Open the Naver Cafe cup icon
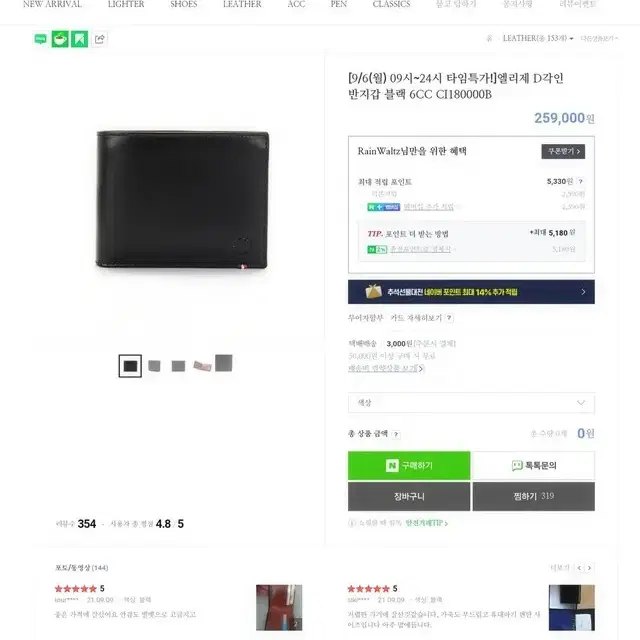640x640 pixels. coord(60,39)
